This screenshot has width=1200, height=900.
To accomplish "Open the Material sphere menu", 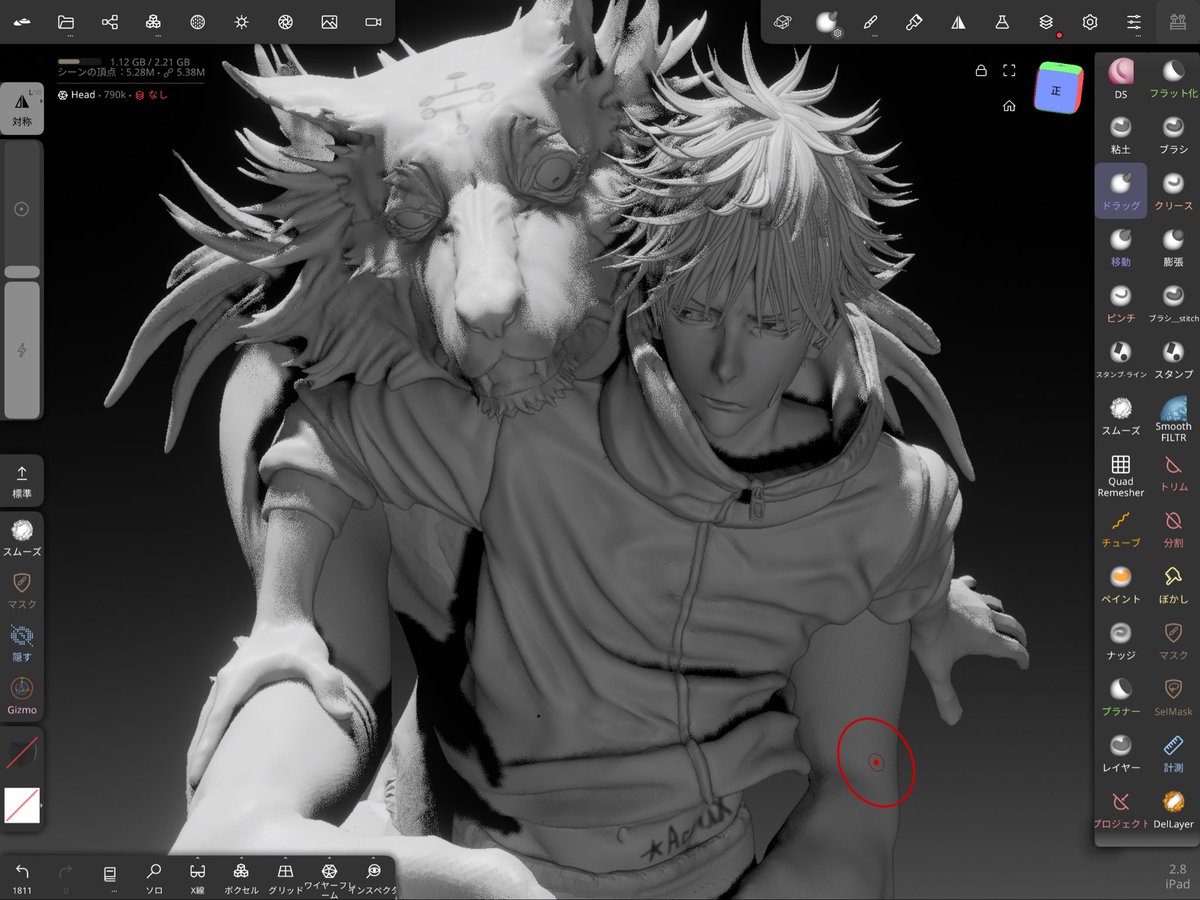I will pyautogui.click(x=198, y=22).
